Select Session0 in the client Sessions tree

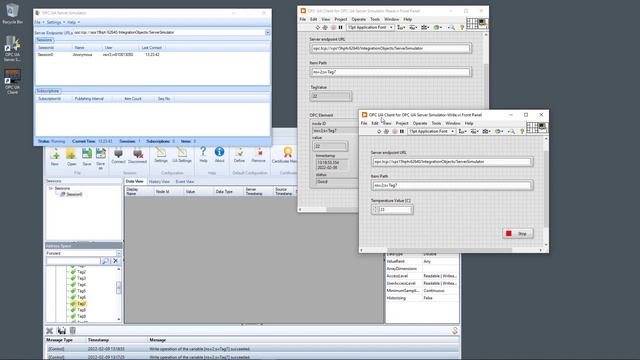pos(74,194)
